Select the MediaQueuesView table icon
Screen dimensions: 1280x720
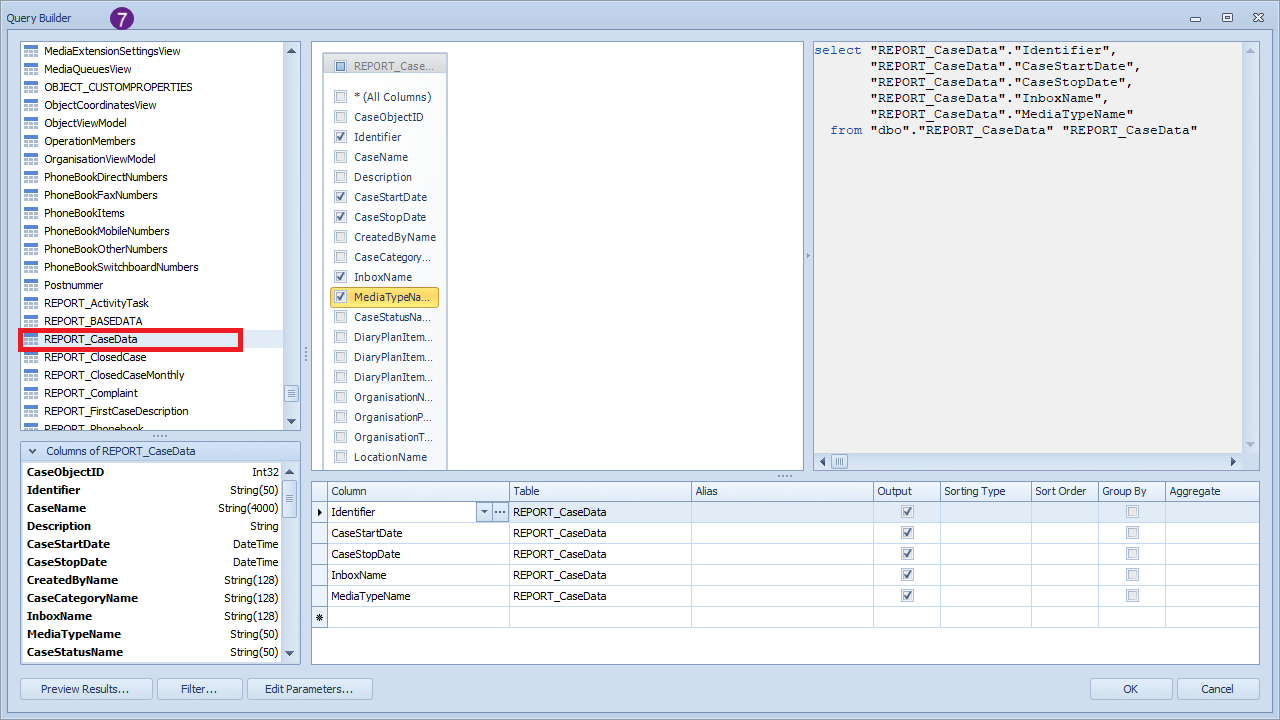[31, 69]
